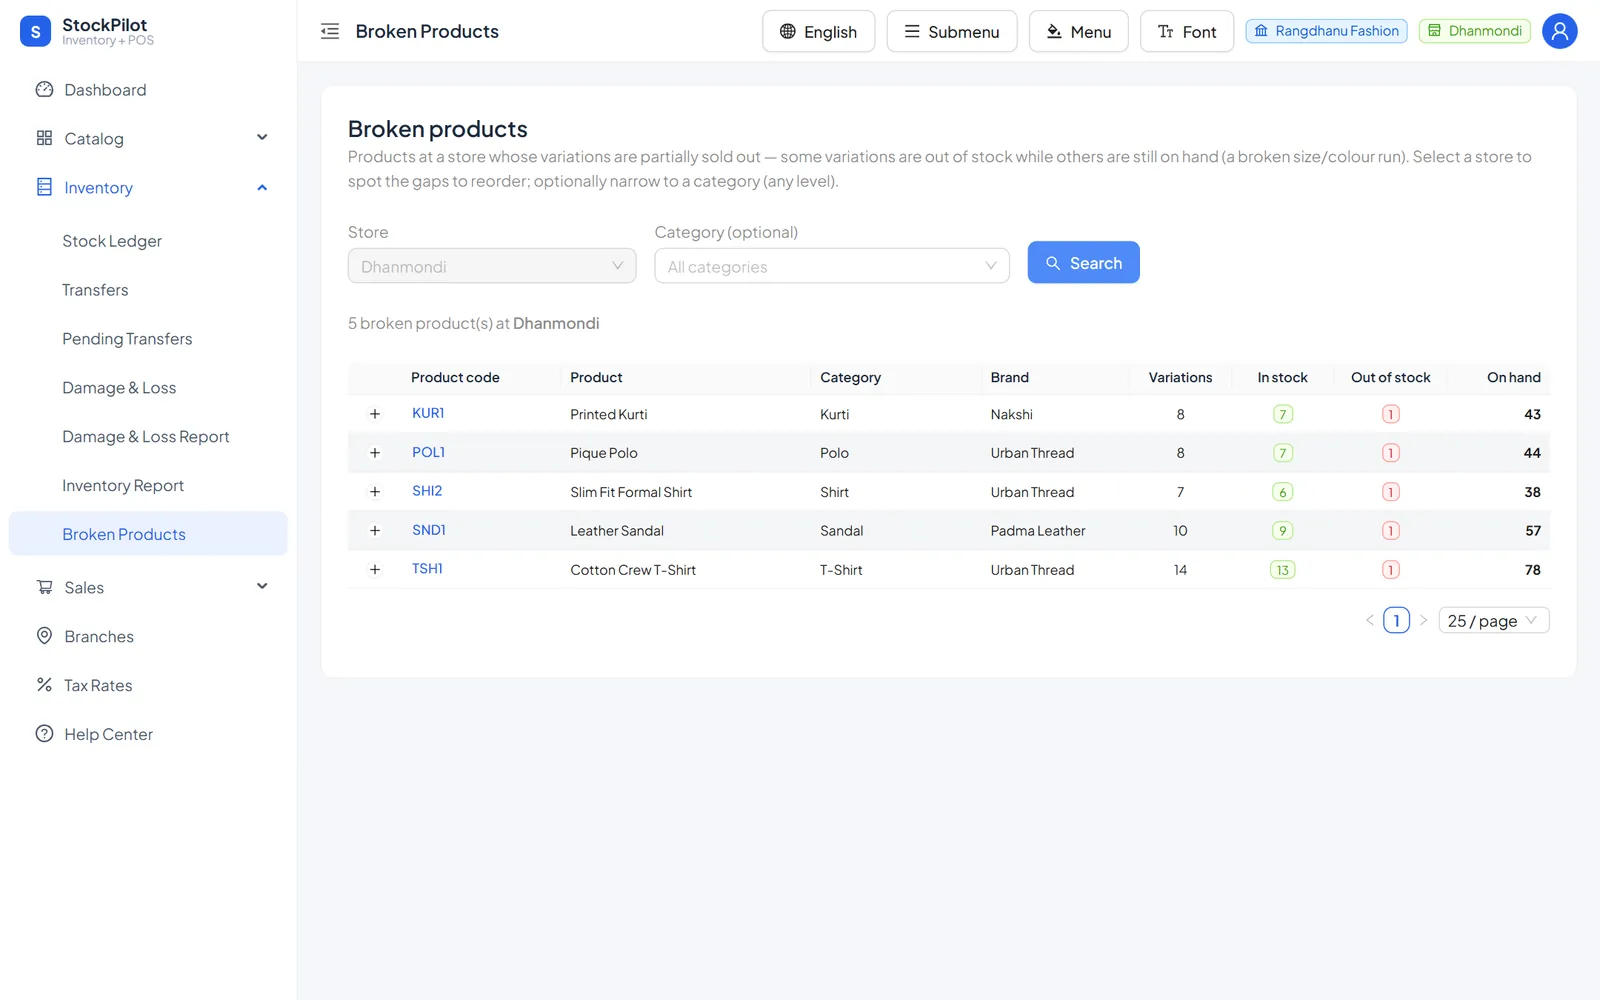
Task: Expand the Sales sidebar section
Action: tap(148, 587)
